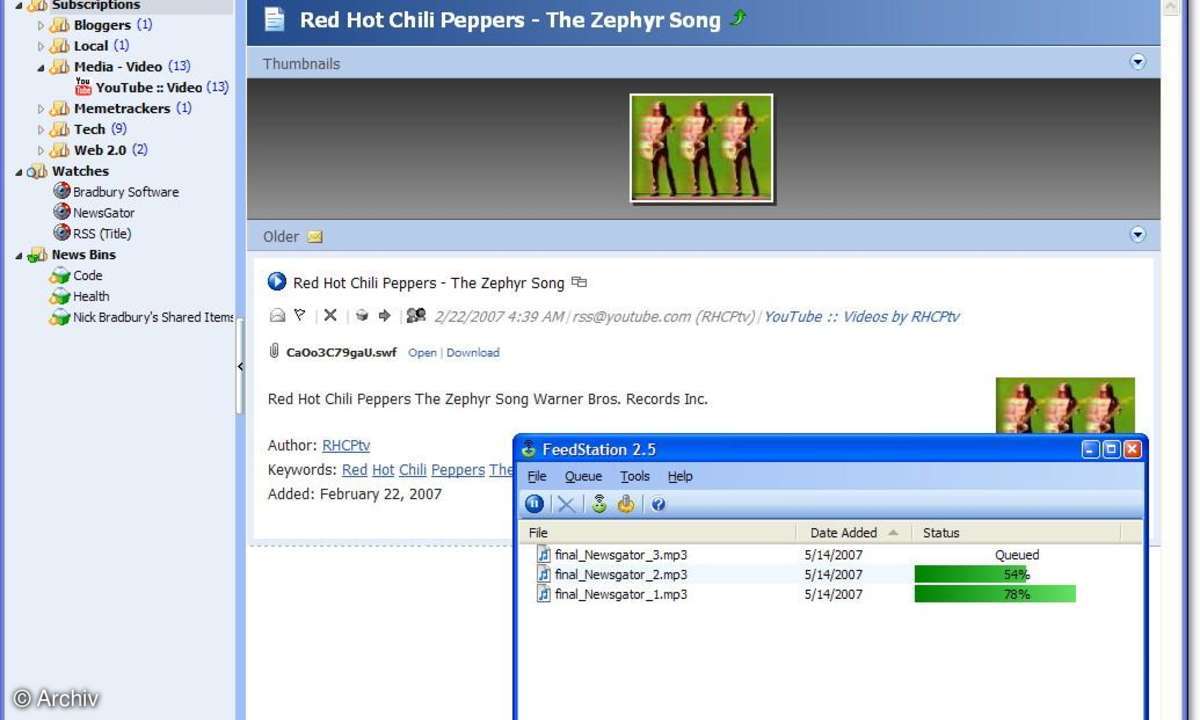
Task: Sort FeedStation list by Date Added column
Action: pos(854,533)
